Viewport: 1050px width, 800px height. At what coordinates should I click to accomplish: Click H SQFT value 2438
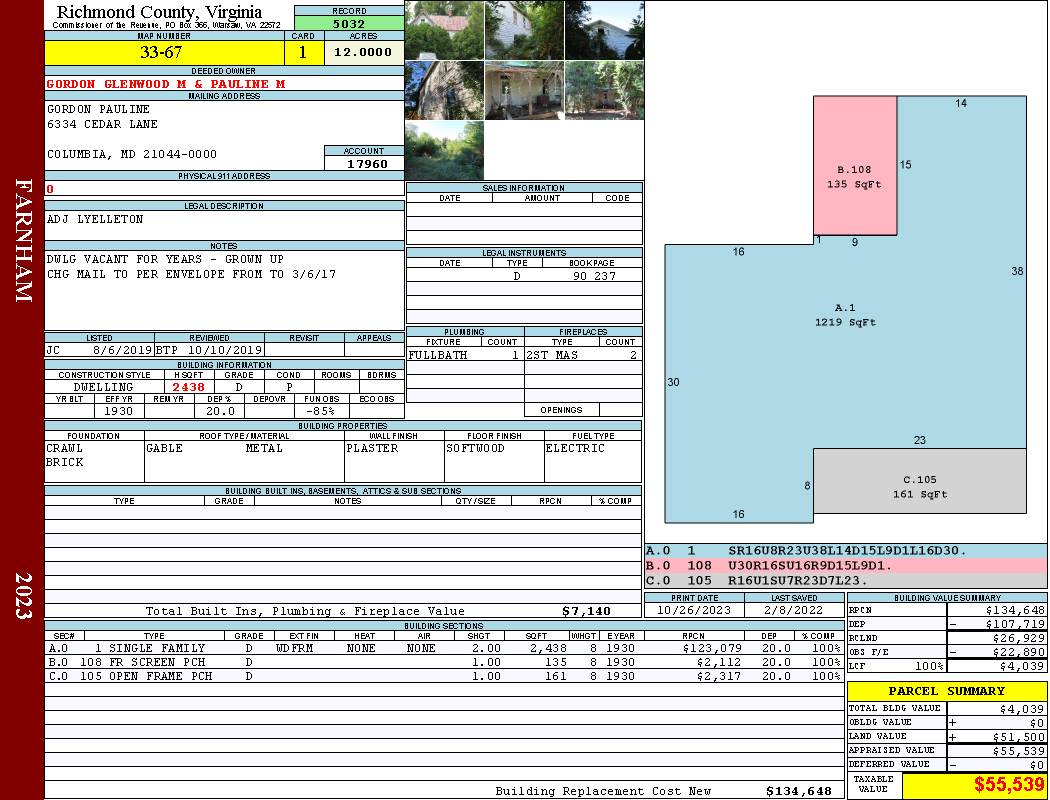click(188, 387)
